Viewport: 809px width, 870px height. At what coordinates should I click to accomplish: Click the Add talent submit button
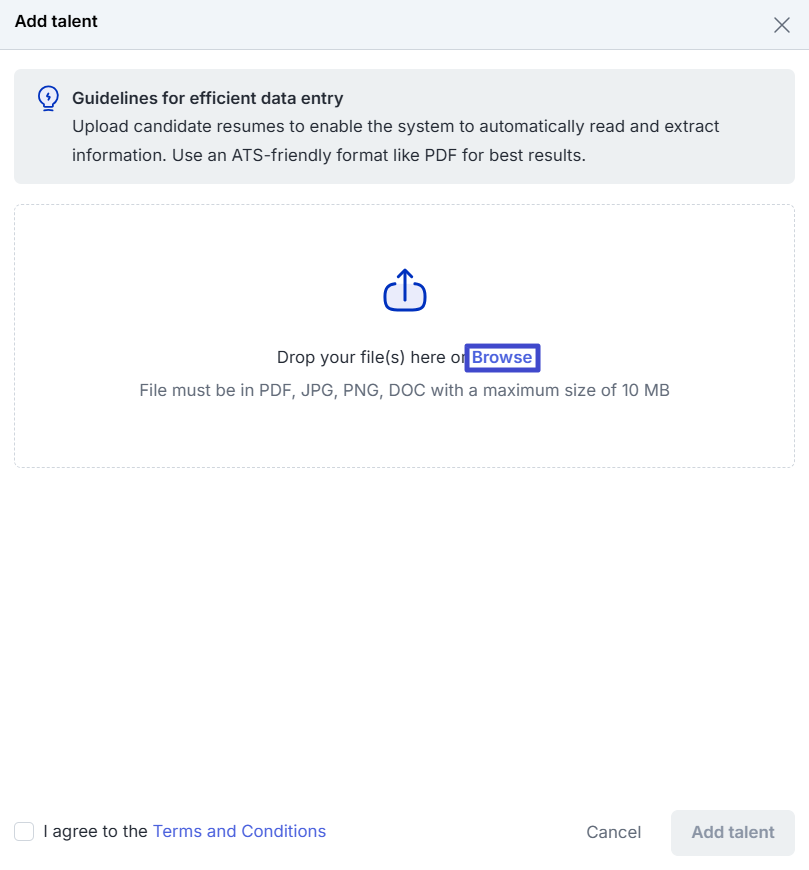tap(732, 832)
